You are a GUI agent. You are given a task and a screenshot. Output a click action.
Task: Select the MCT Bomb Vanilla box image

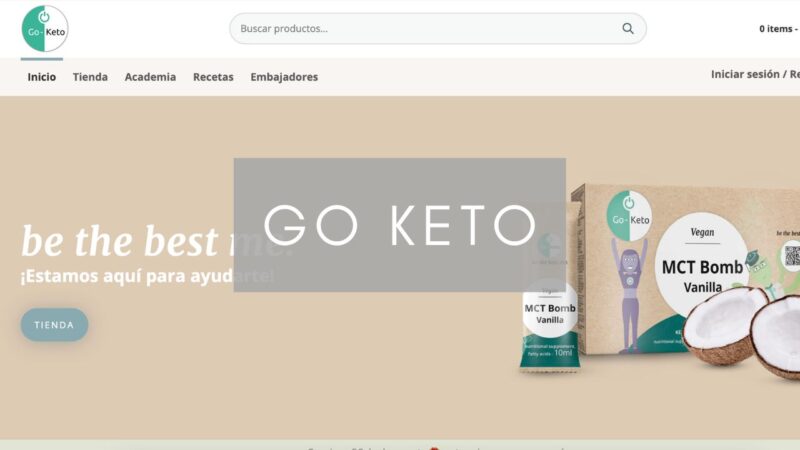[684, 270]
